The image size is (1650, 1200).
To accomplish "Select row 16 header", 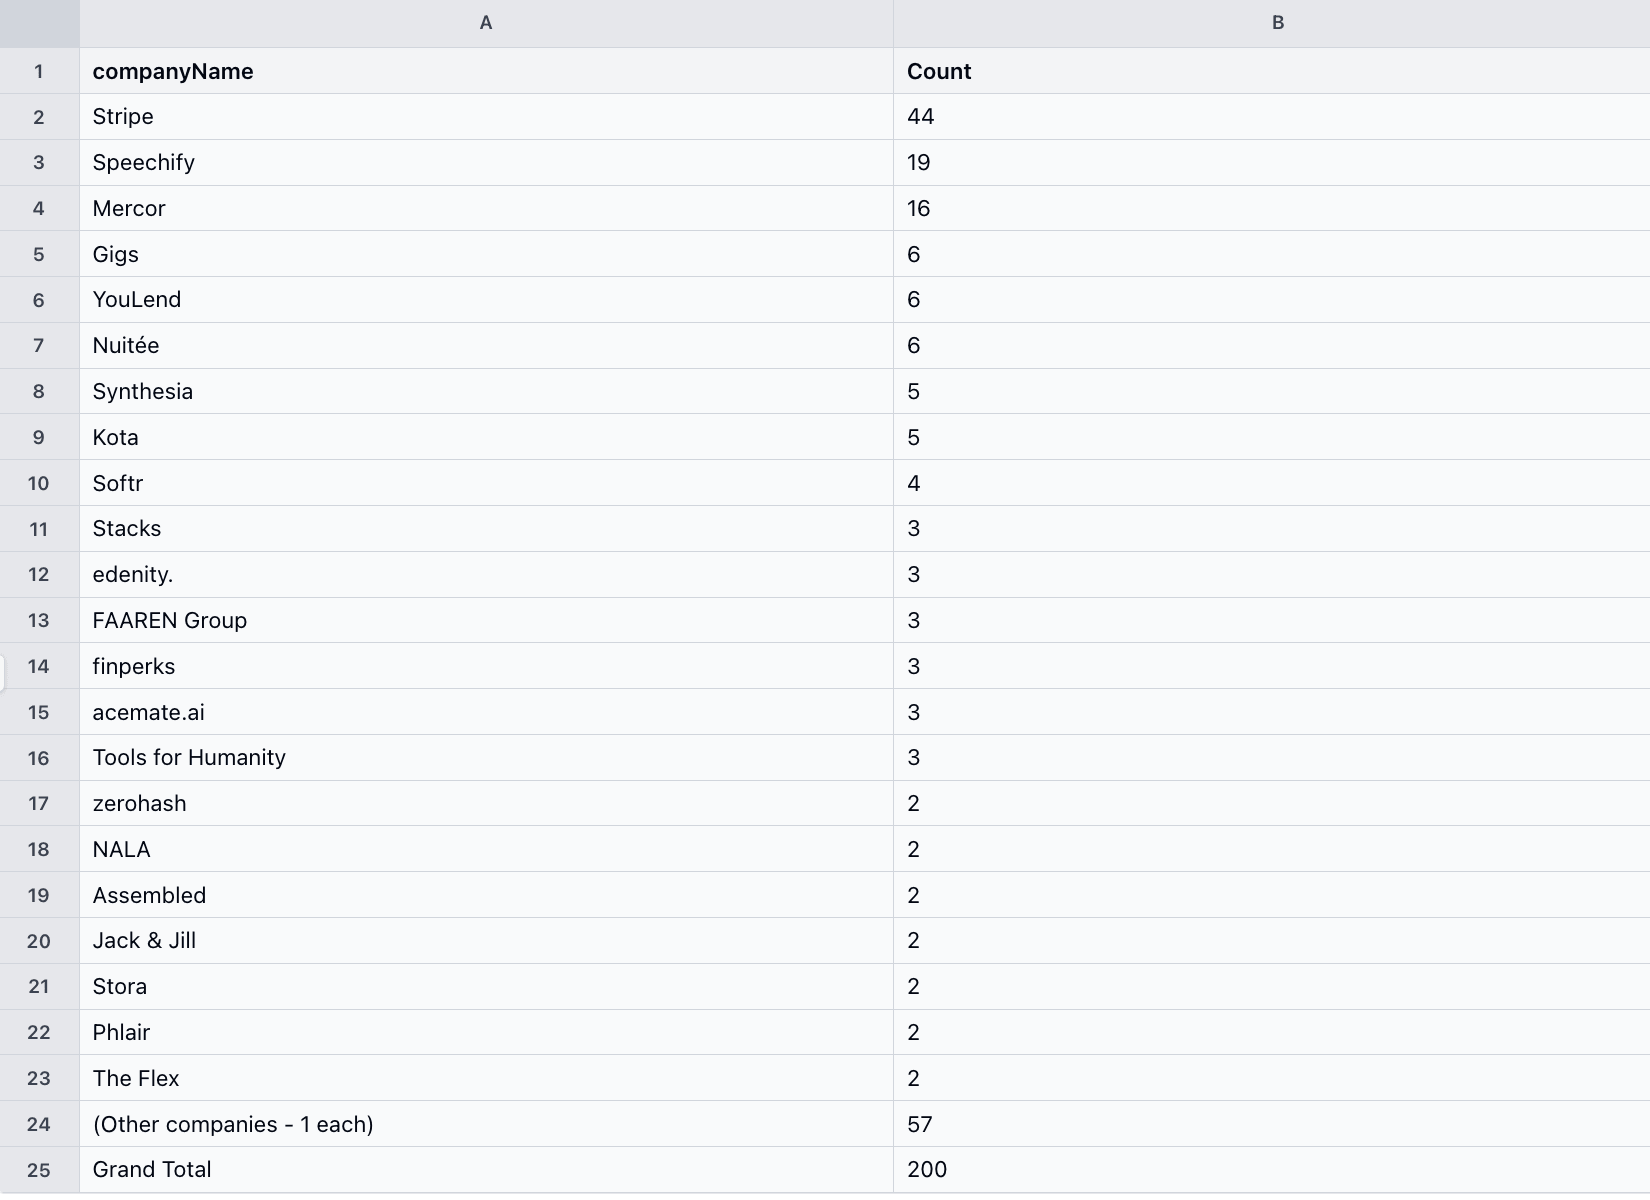I will pyautogui.click(x=39, y=758).
